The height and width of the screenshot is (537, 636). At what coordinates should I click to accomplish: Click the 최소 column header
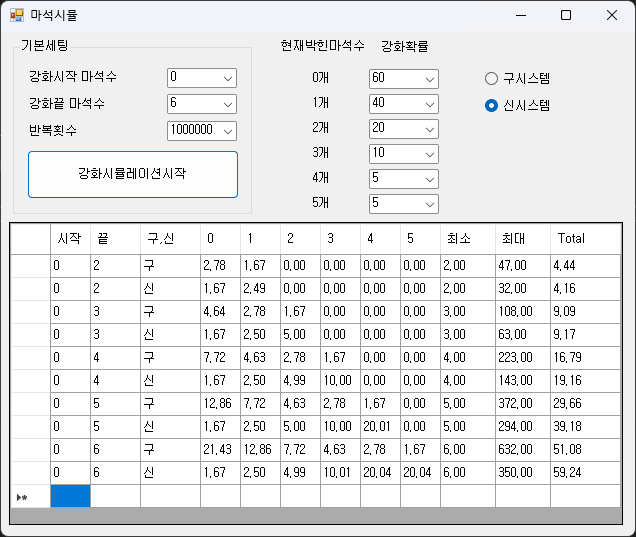pos(468,238)
